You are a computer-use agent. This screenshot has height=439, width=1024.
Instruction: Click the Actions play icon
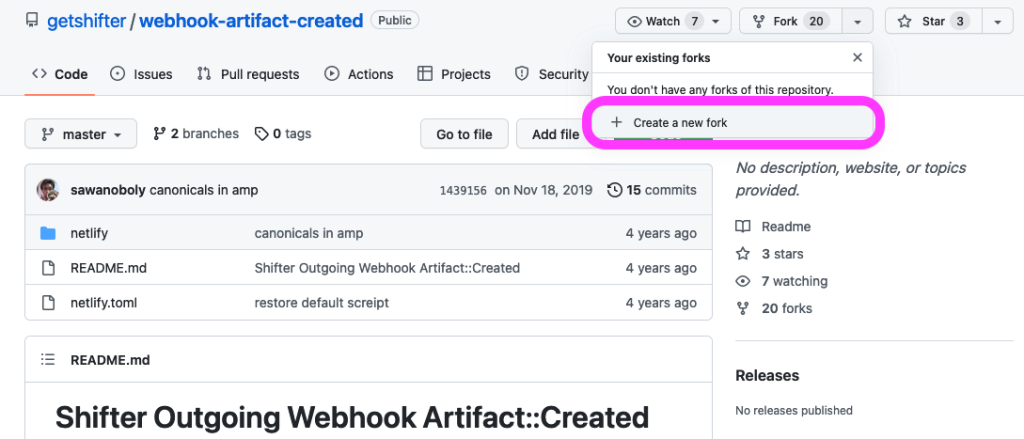(332, 74)
